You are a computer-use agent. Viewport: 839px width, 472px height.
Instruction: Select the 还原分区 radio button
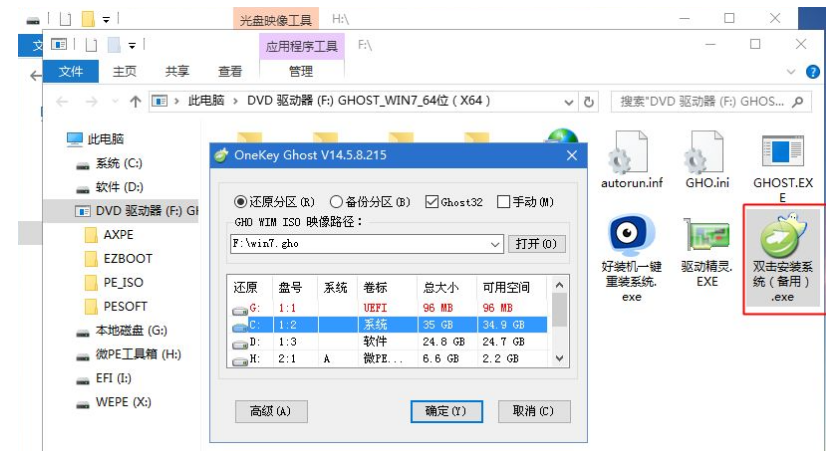[240, 202]
